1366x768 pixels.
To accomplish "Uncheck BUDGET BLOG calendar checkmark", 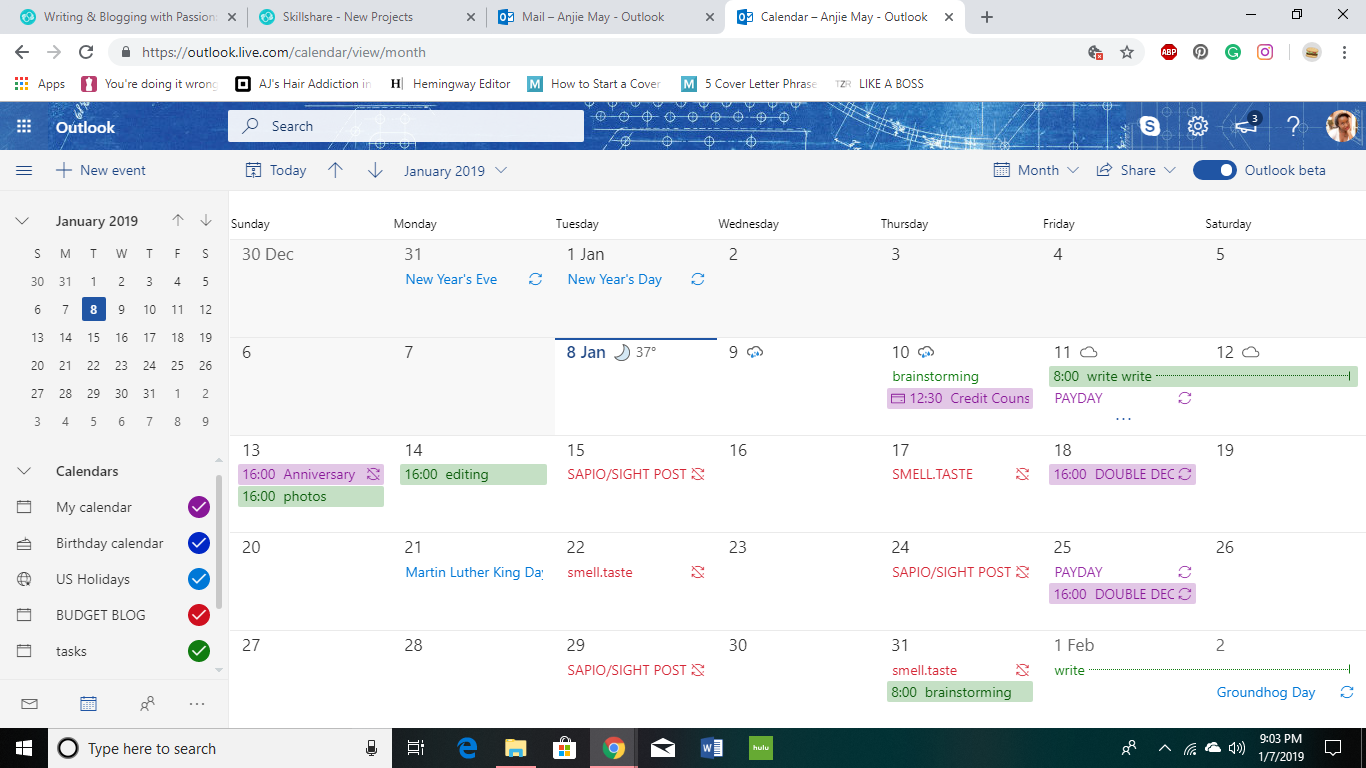I will (199, 615).
